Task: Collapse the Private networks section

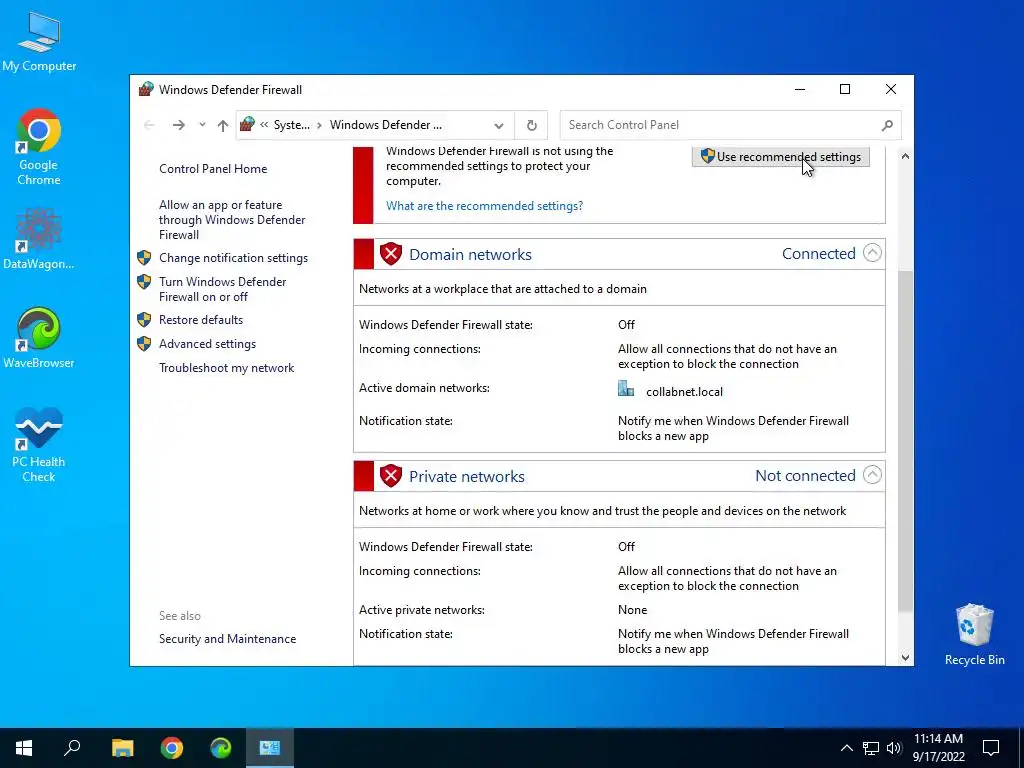Action: pos(872,475)
